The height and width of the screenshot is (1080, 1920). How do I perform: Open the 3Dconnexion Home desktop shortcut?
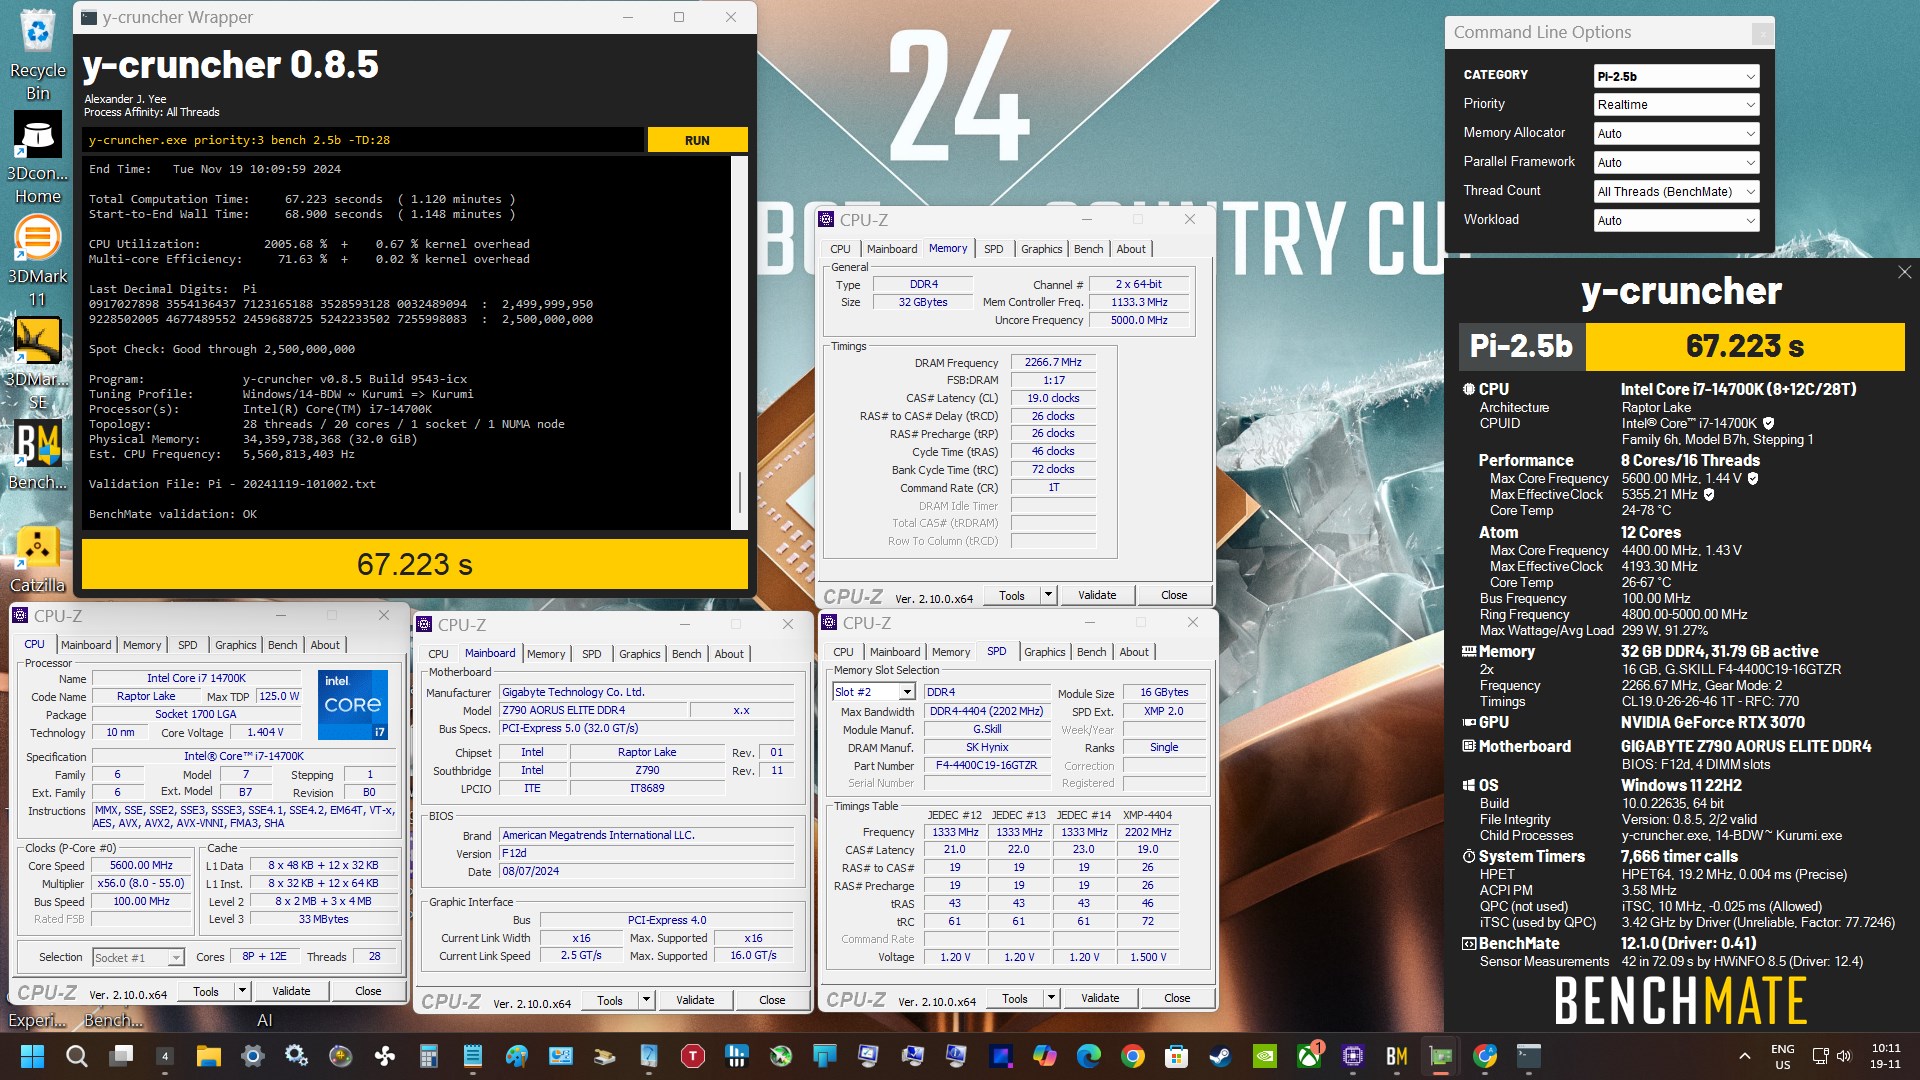point(38,156)
